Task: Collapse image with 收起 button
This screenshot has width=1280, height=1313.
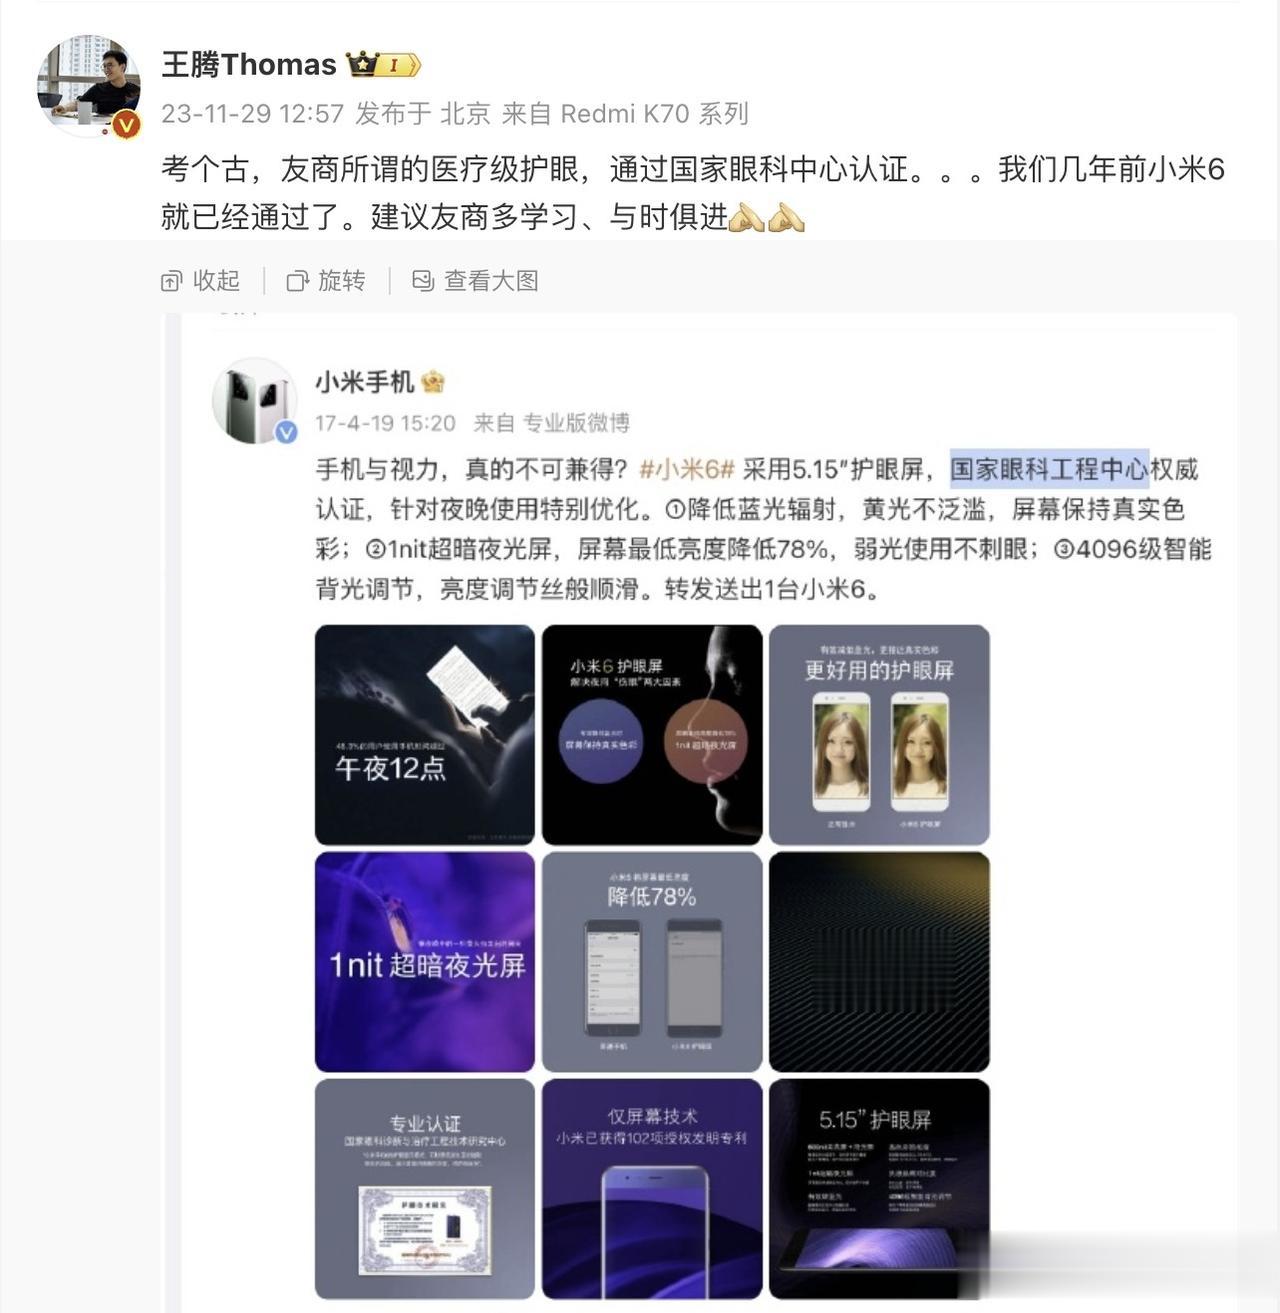Action: point(200,281)
